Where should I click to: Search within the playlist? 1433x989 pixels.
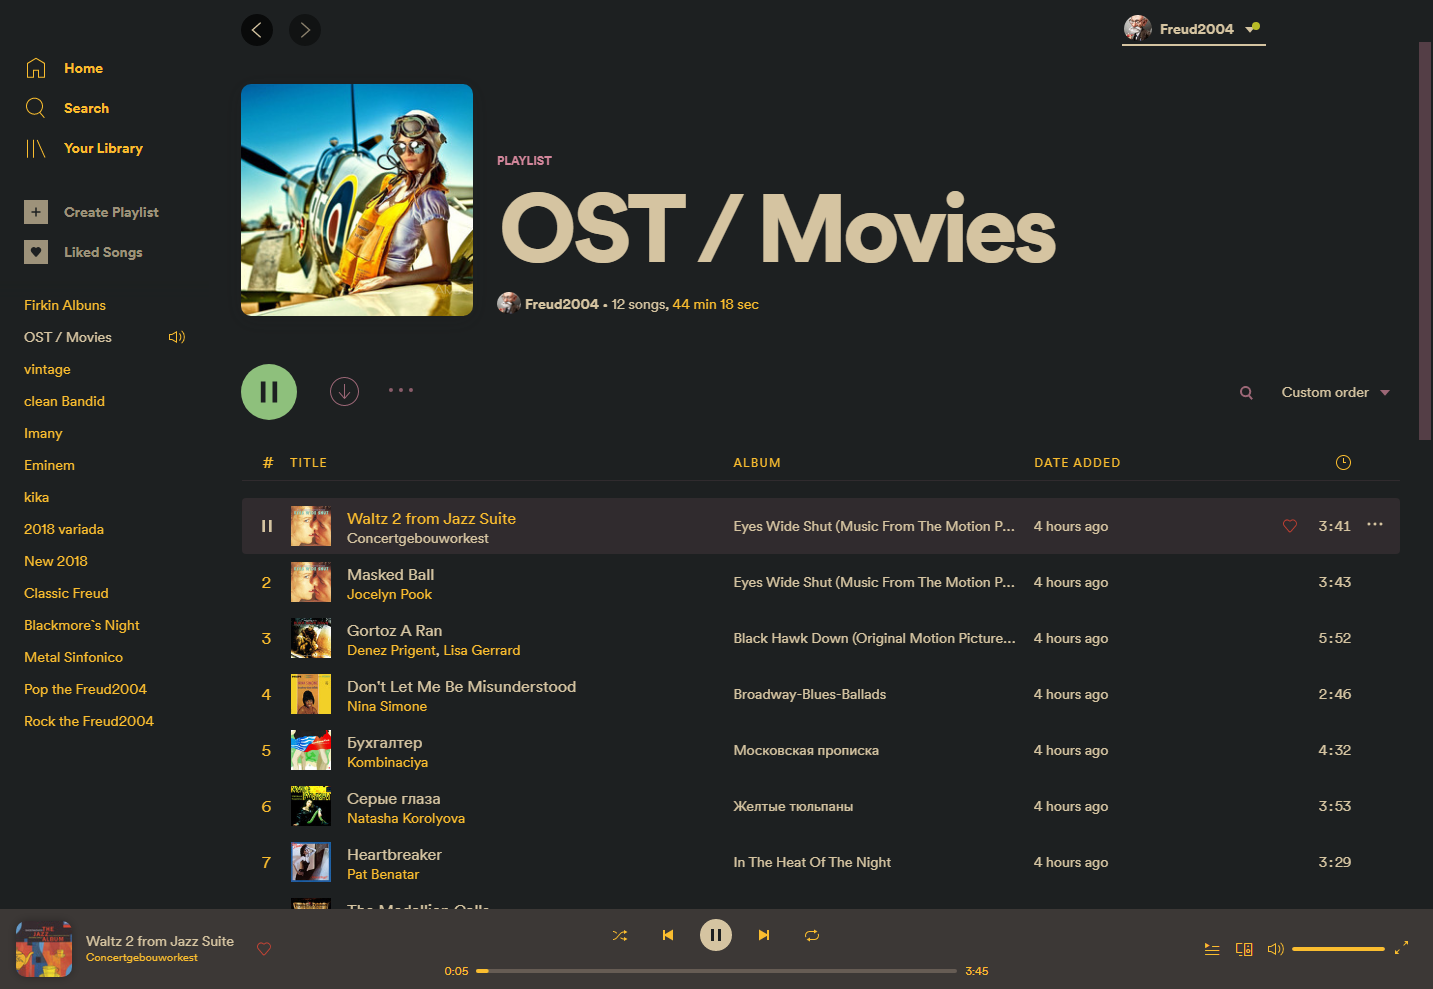1246,393
